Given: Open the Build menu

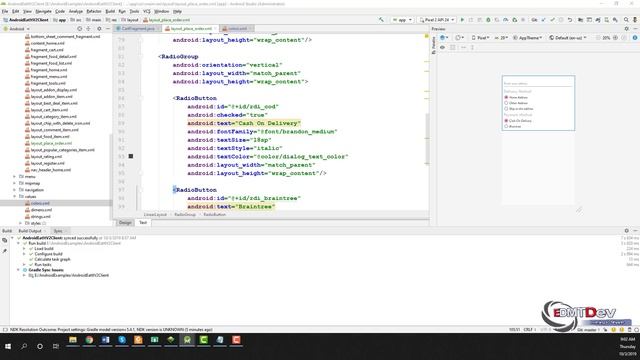Looking at the screenshot, I should [110, 11].
